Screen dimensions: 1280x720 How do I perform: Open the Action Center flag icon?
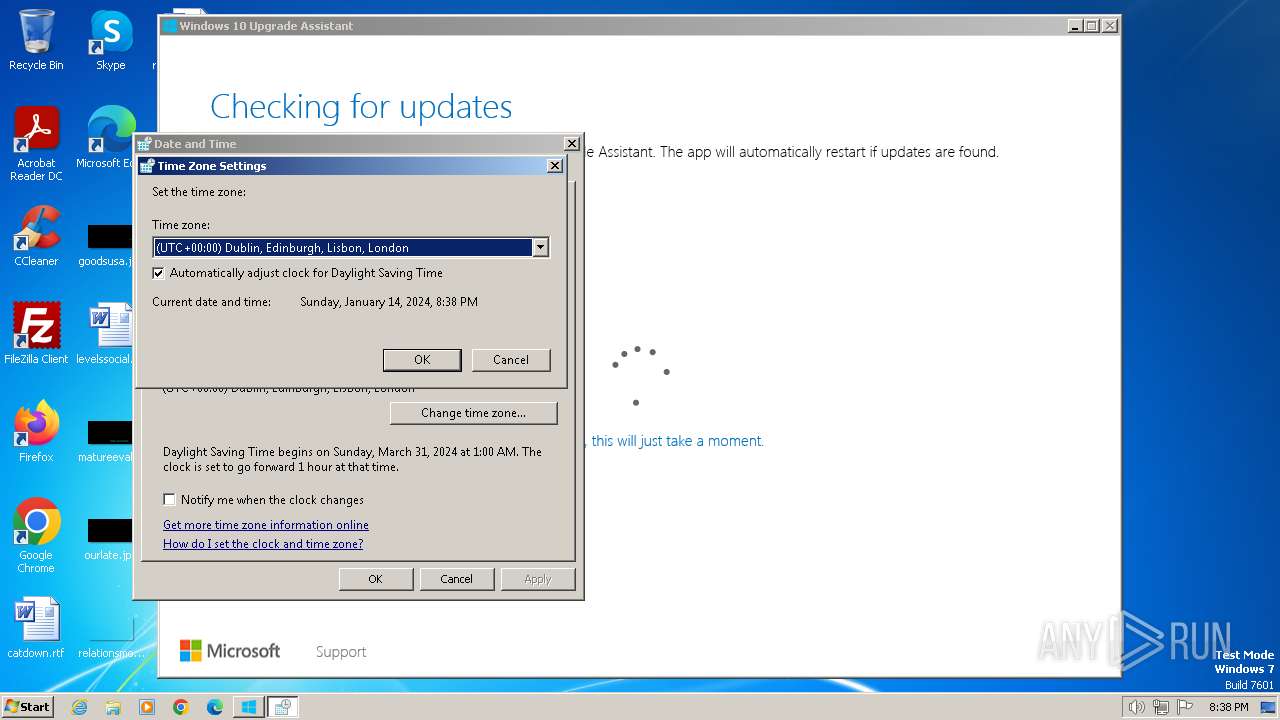click(x=1184, y=707)
